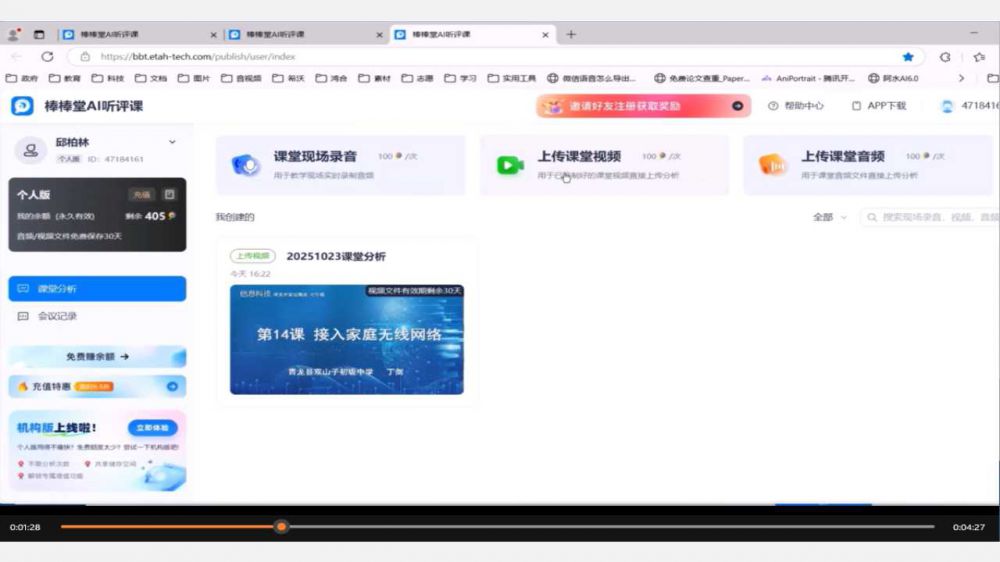
Task: Click the 立即体验 button on 机构版 banner
Action: [x=153, y=427]
